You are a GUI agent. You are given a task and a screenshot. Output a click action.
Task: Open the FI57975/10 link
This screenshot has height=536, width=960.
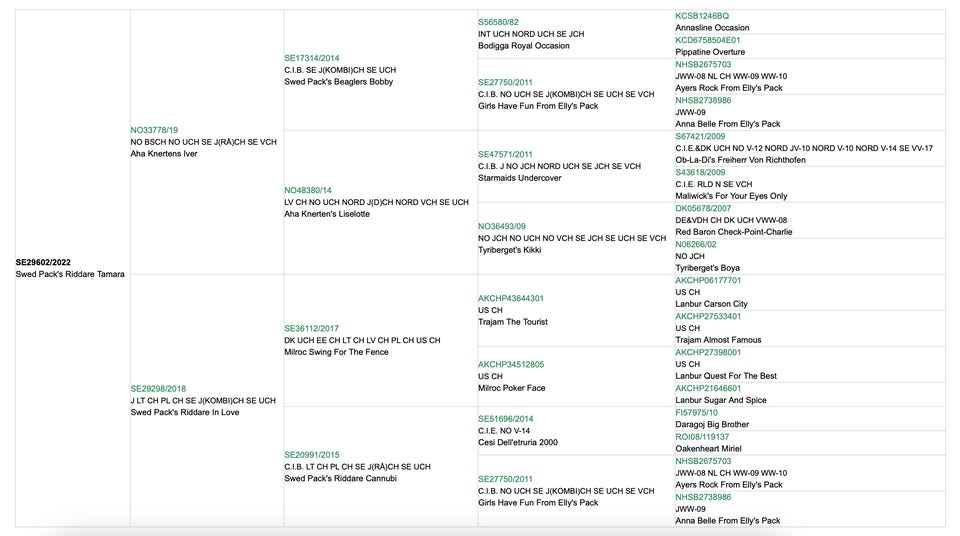tap(697, 413)
